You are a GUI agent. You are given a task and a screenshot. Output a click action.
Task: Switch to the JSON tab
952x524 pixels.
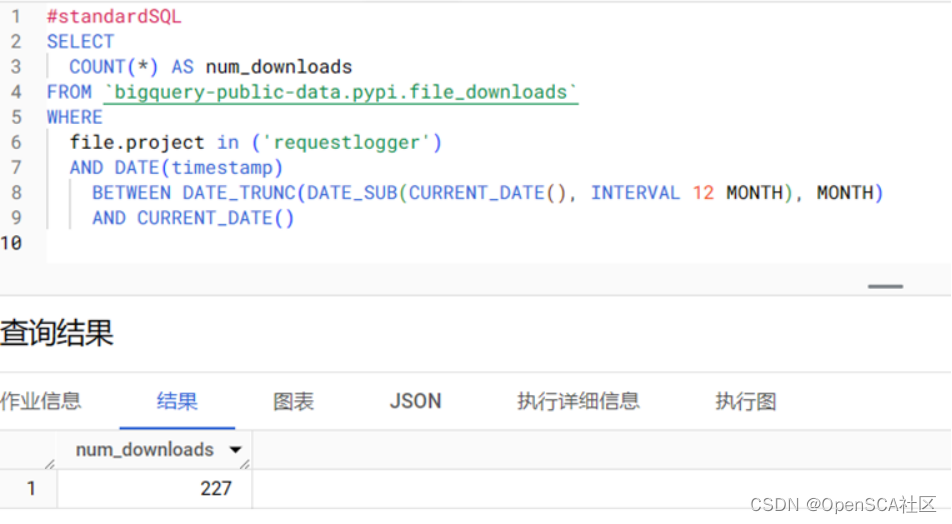point(415,401)
